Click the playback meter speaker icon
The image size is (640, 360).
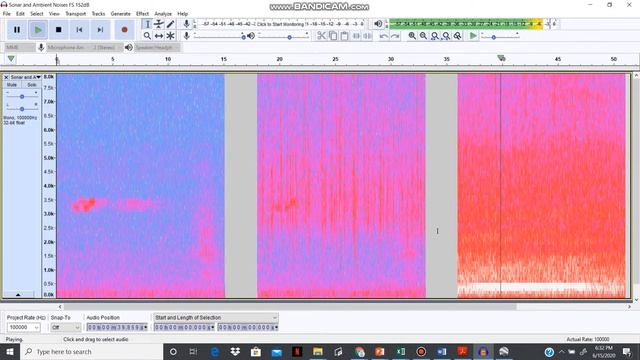[x=378, y=24]
